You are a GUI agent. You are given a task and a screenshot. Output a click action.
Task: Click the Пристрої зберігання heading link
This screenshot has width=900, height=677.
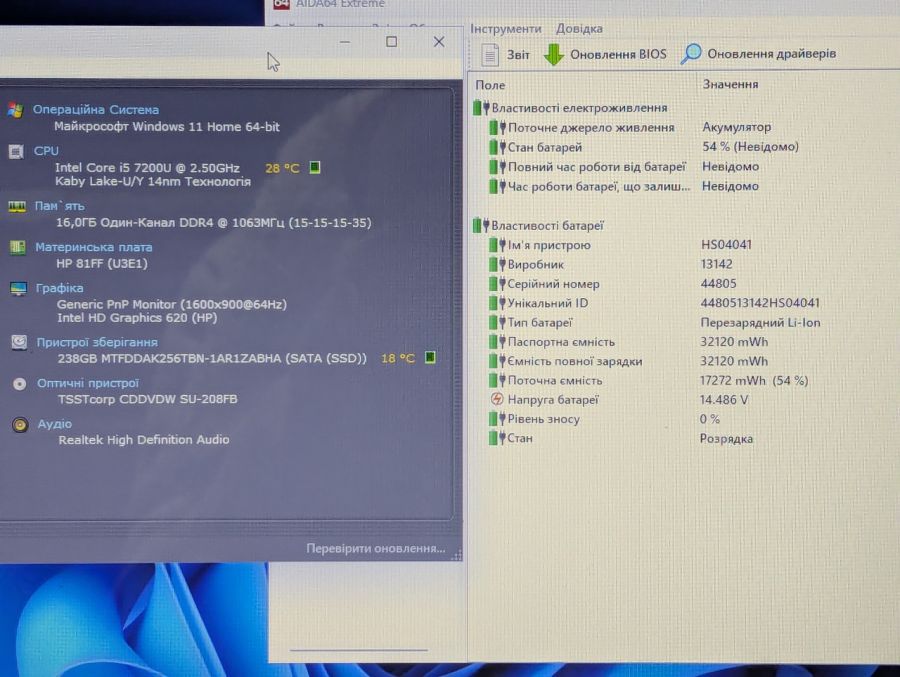(x=97, y=342)
